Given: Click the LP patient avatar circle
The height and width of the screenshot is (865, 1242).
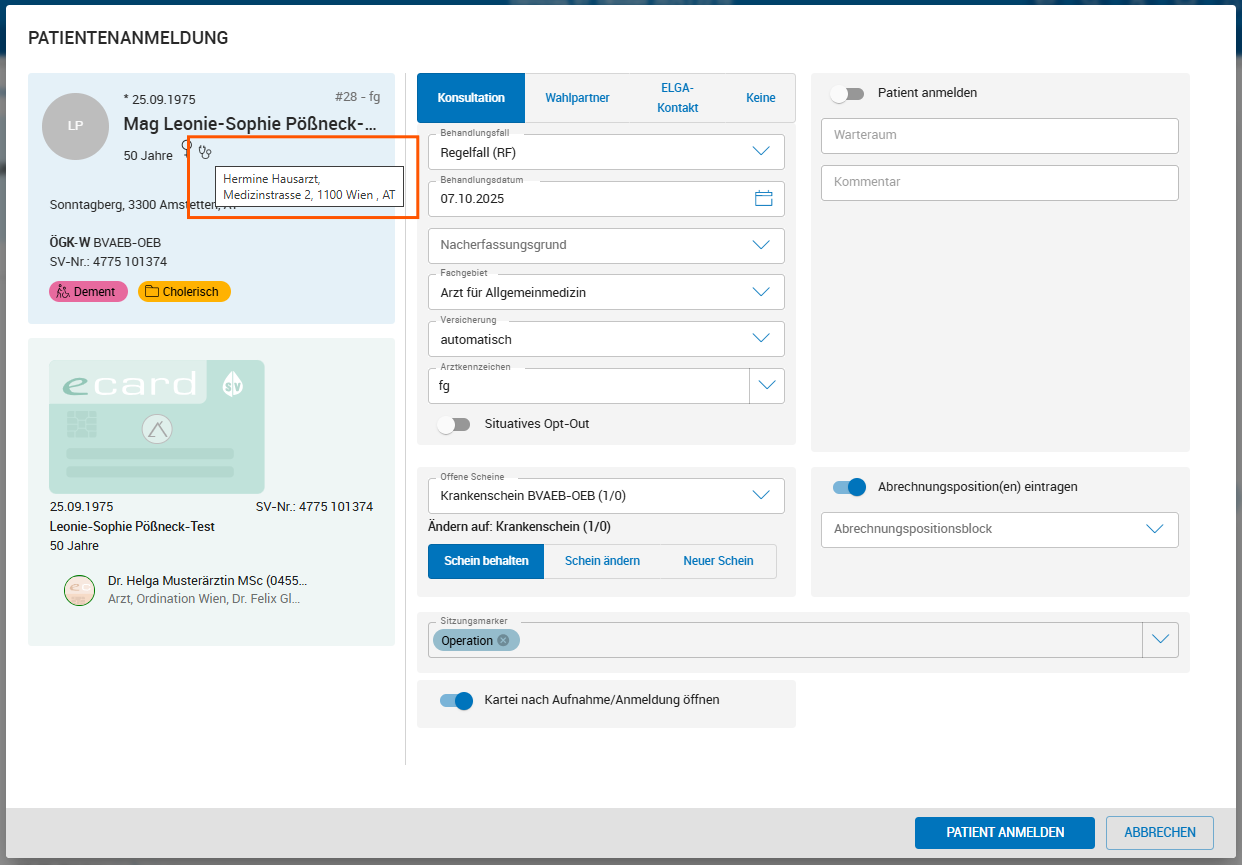Looking at the screenshot, I should [75, 126].
